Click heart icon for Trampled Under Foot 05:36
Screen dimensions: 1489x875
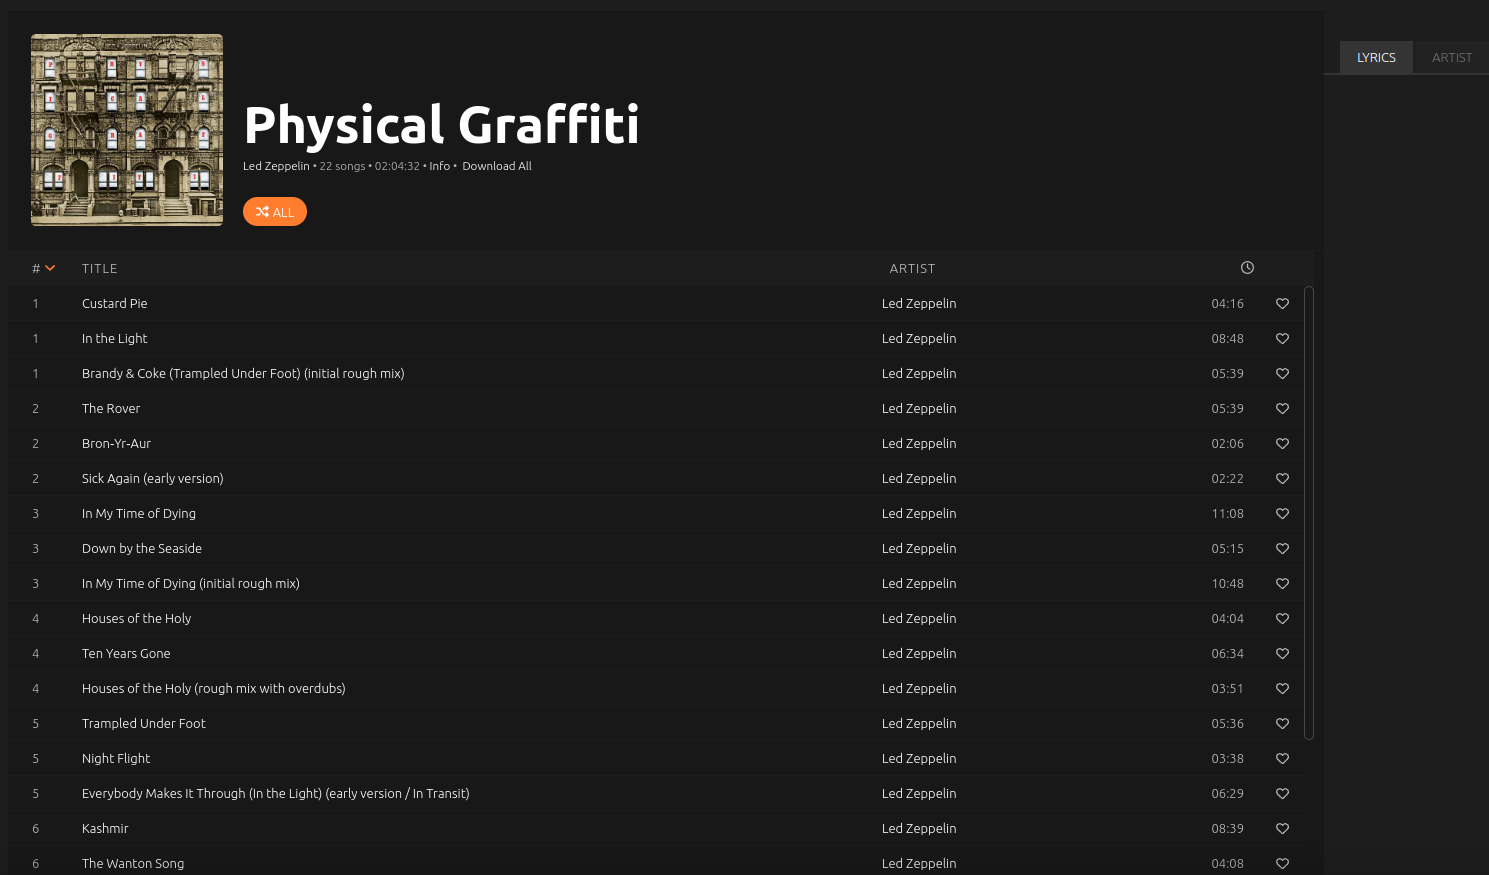[x=1282, y=724]
